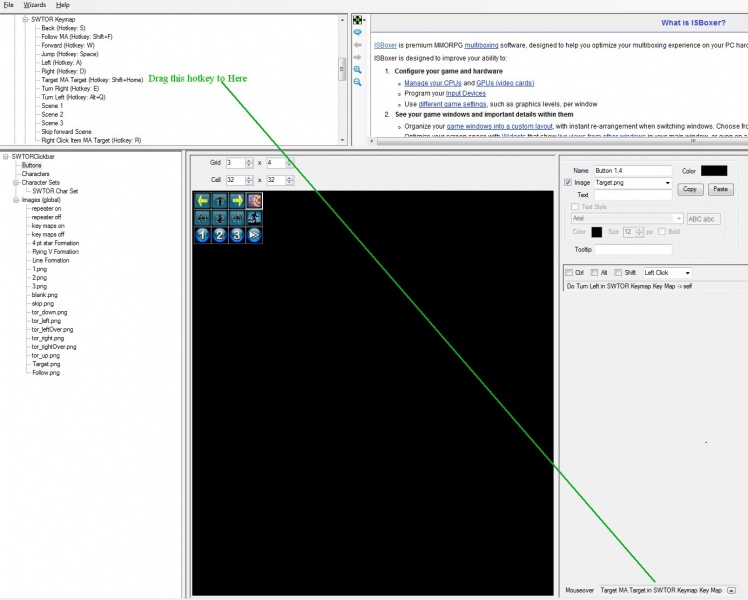Click the Paste button

720,189
